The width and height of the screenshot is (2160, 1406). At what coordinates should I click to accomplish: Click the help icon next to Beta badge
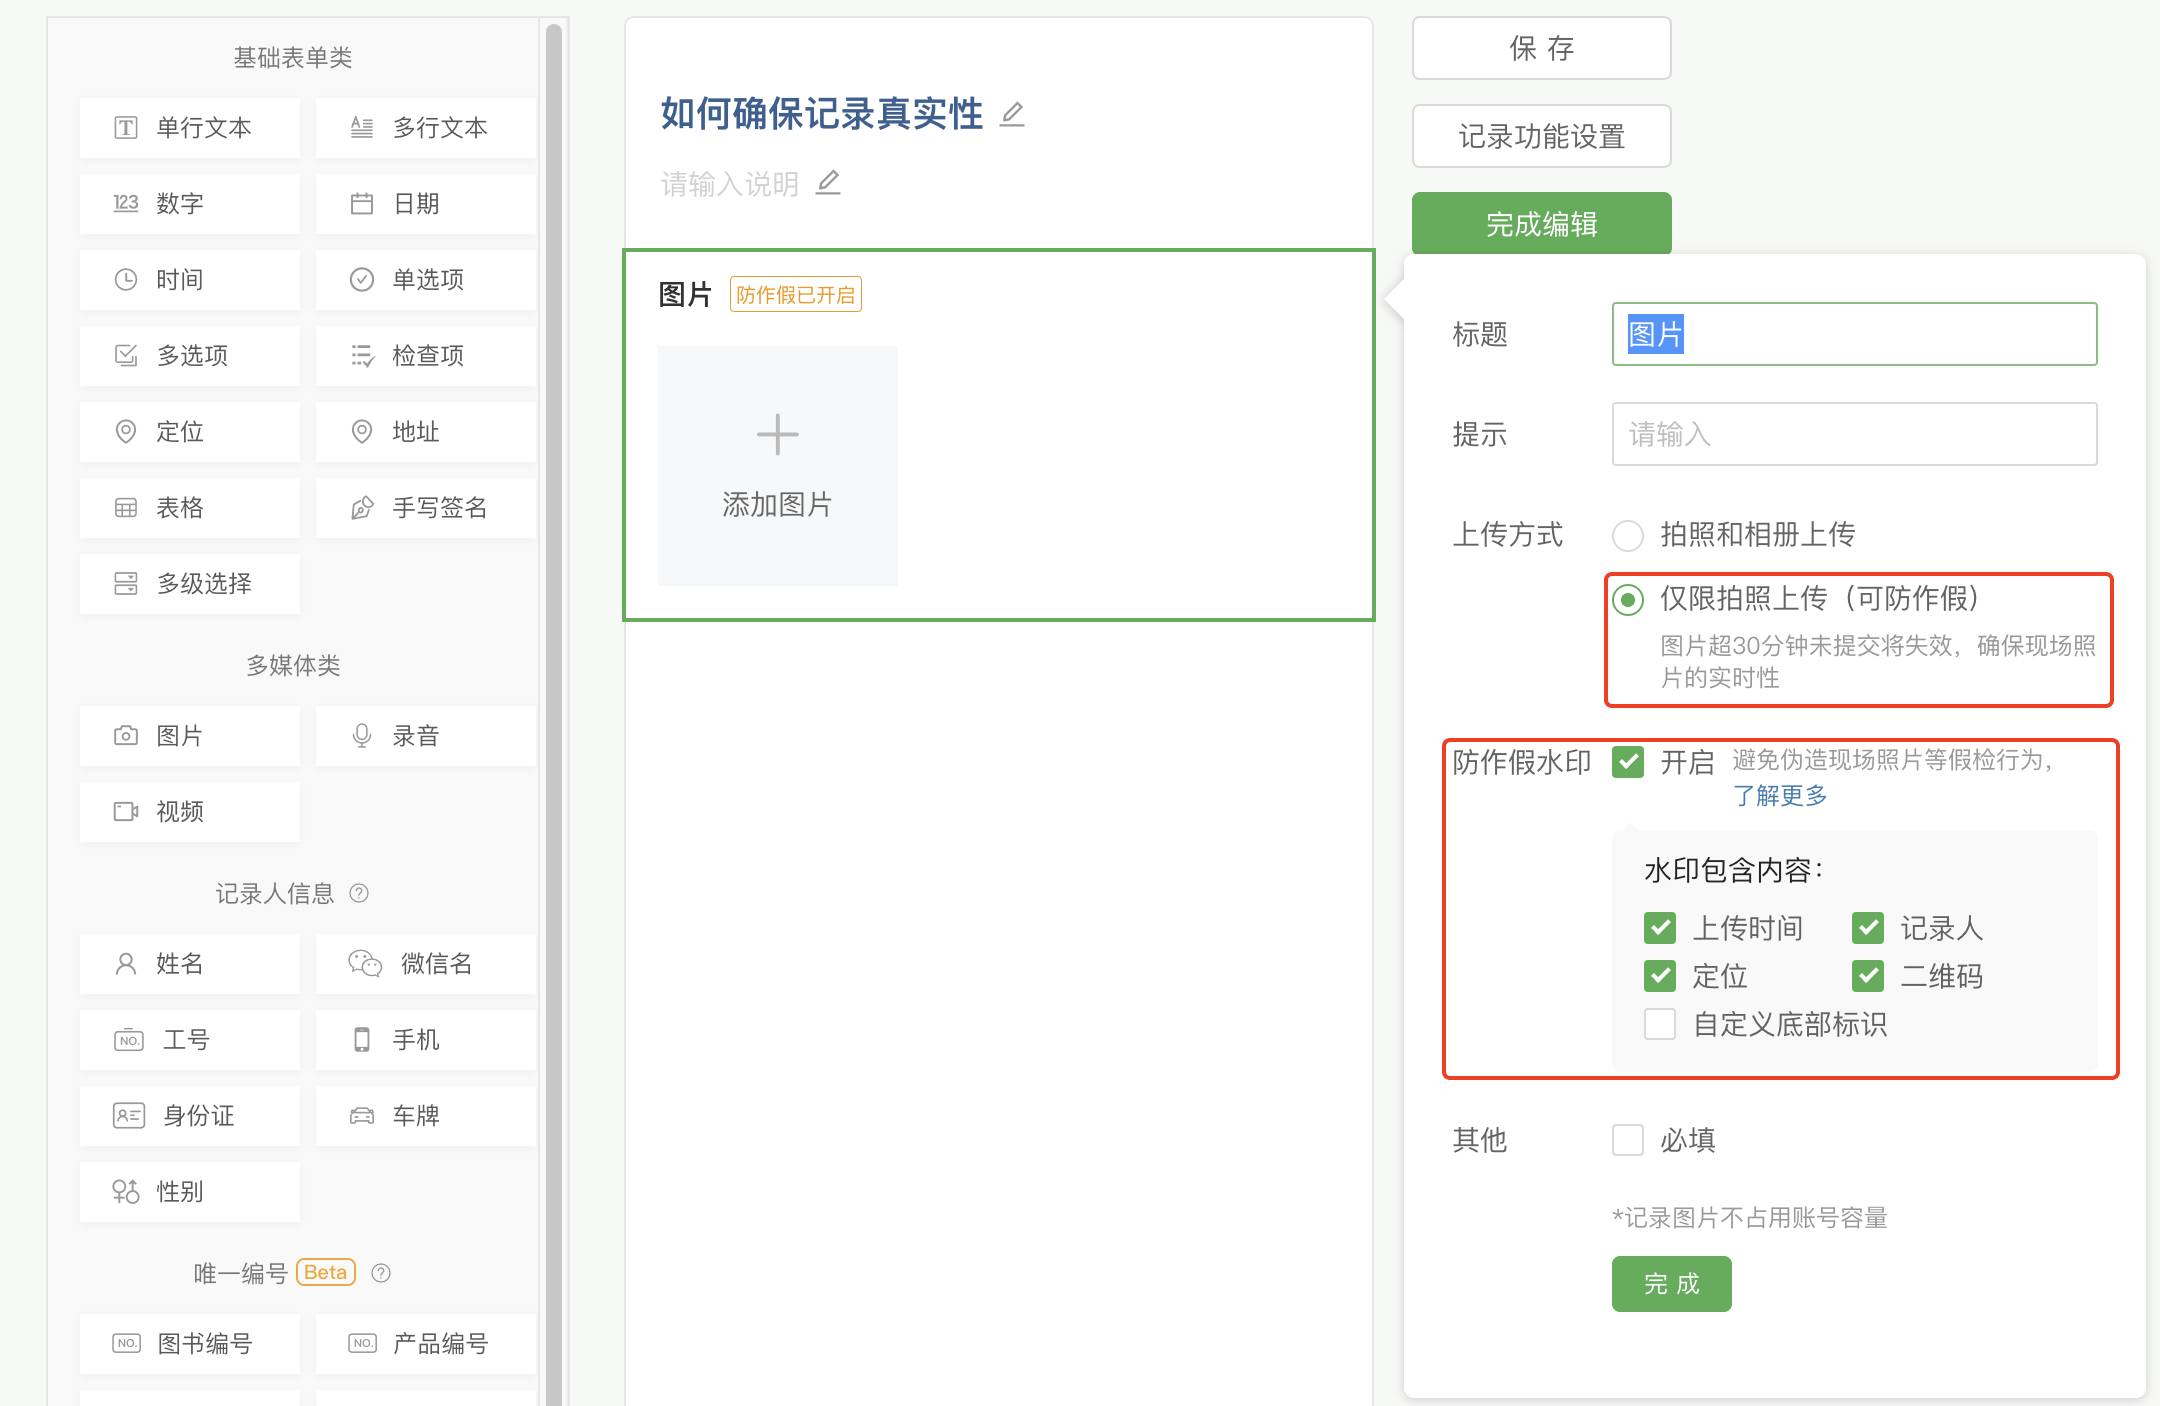tap(381, 1273)
